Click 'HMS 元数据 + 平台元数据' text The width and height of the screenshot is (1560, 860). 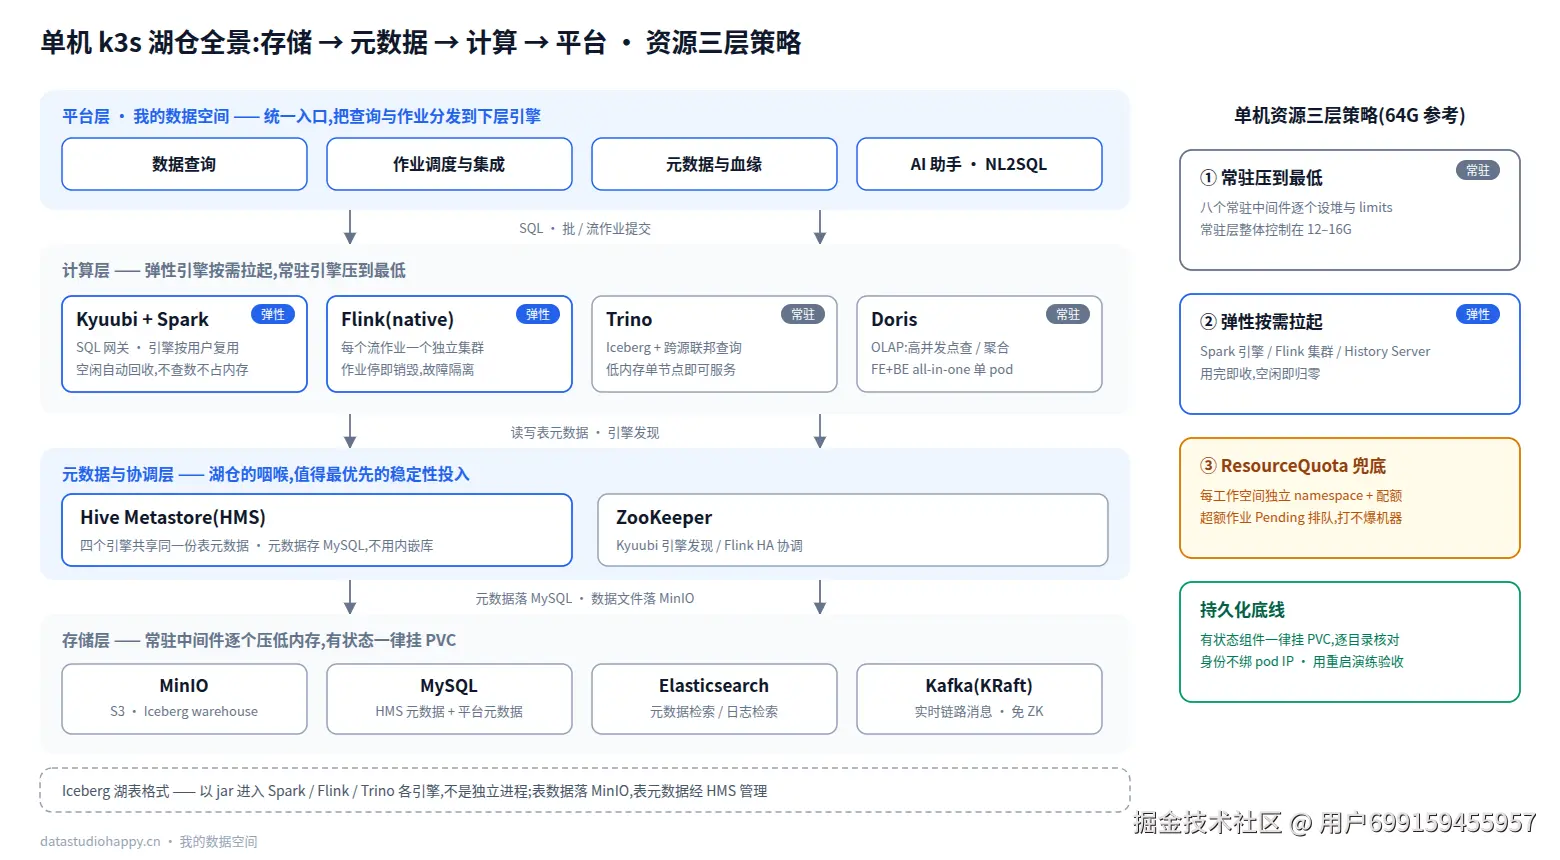click(449, 712)
